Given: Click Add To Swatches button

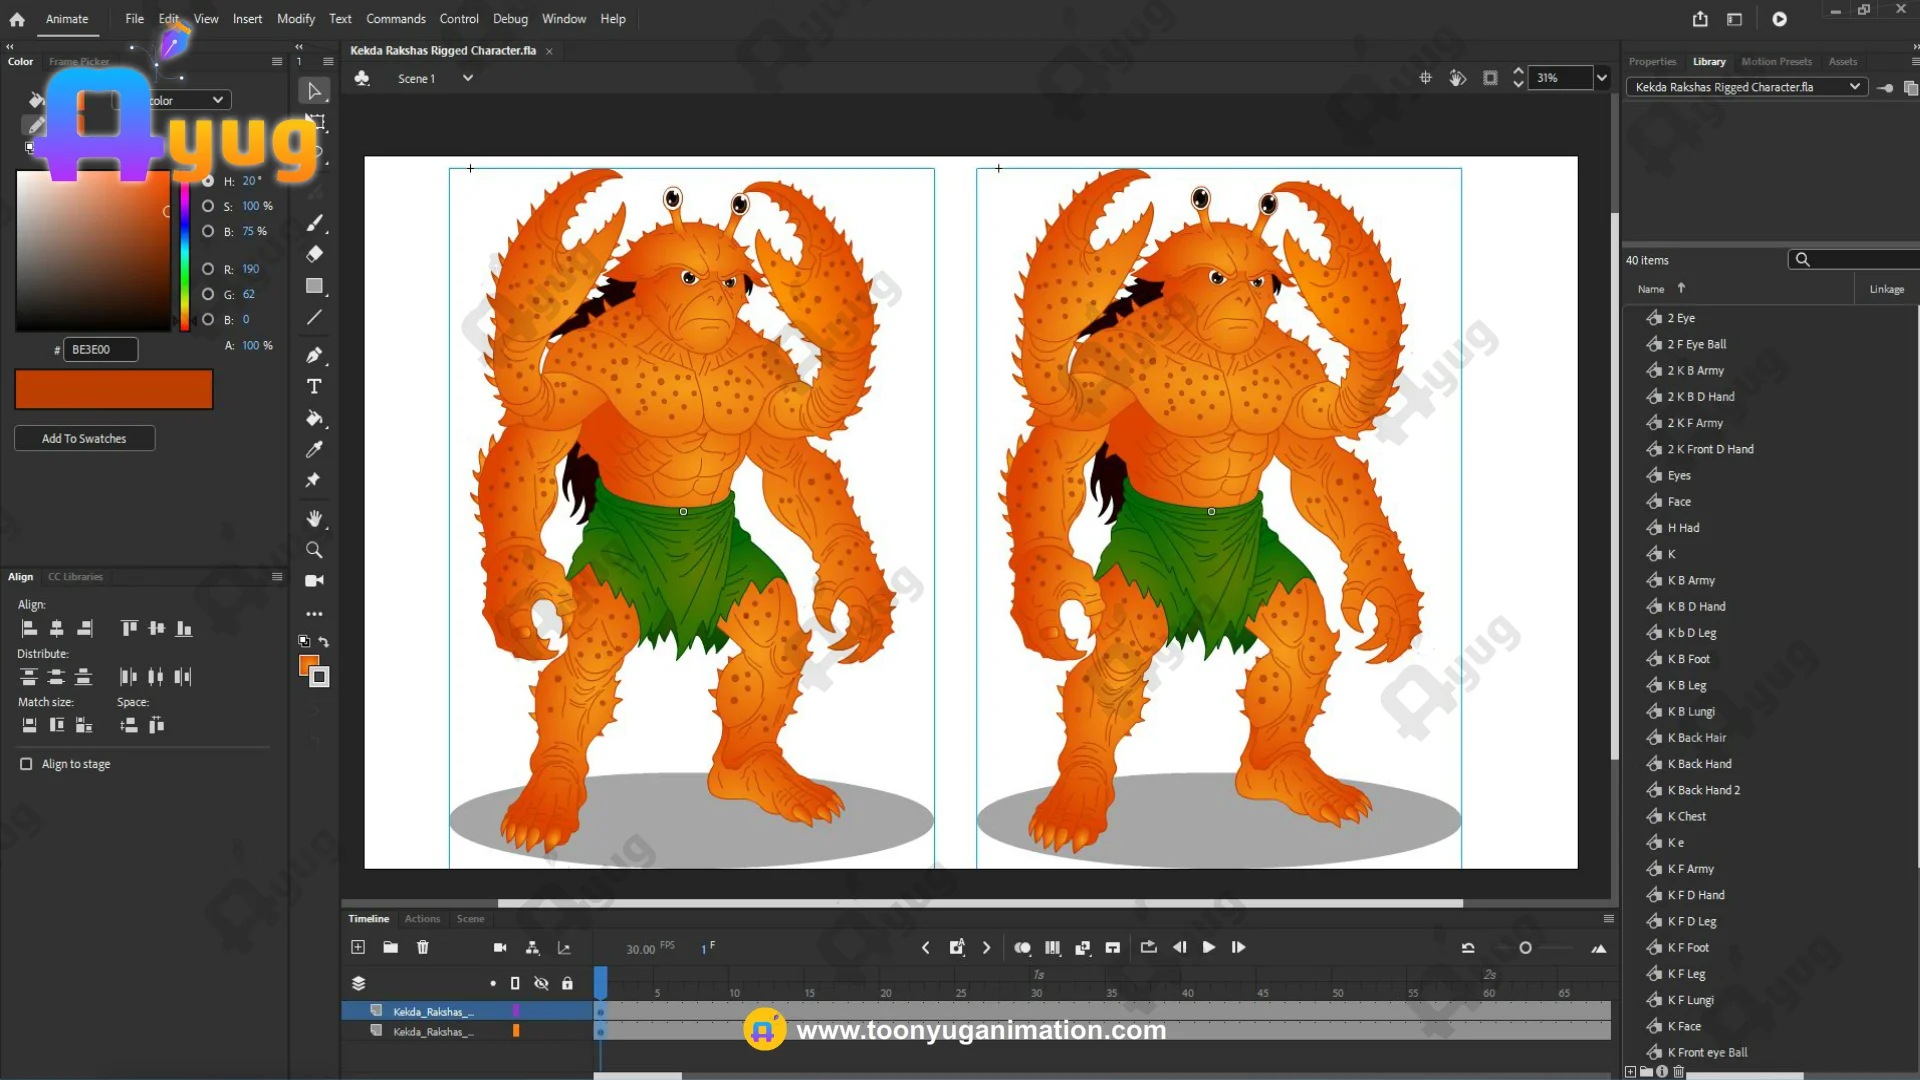Looking at the screenshot, I should [x=84, y=438].
